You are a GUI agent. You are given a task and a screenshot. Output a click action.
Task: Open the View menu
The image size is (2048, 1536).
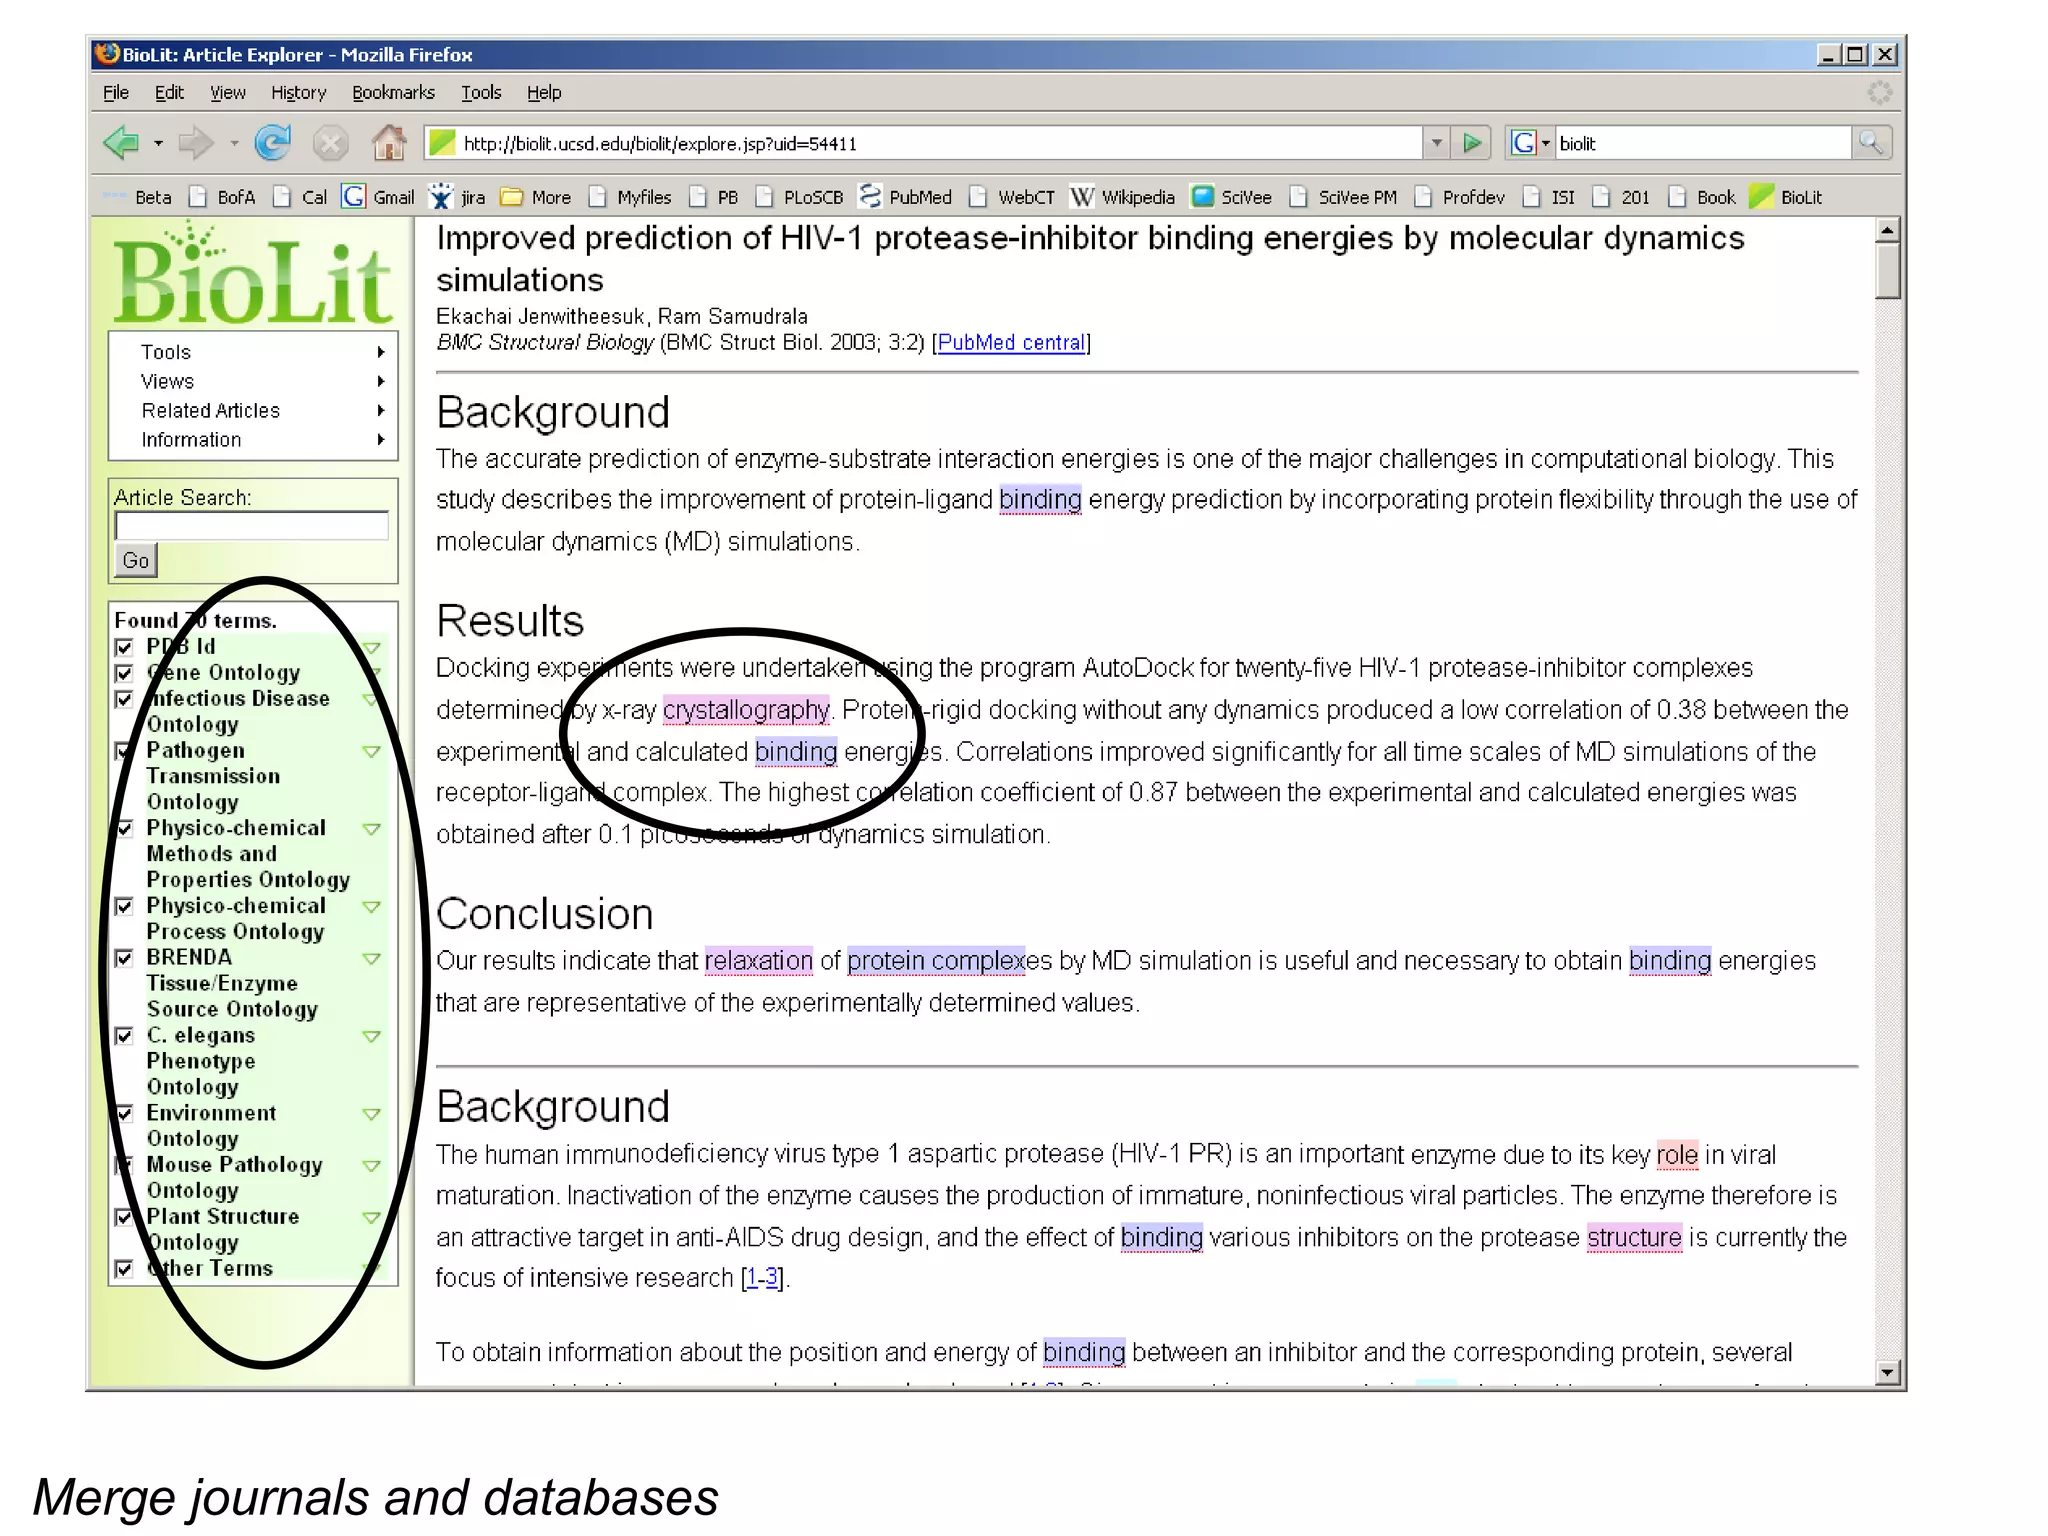[227, 92]
